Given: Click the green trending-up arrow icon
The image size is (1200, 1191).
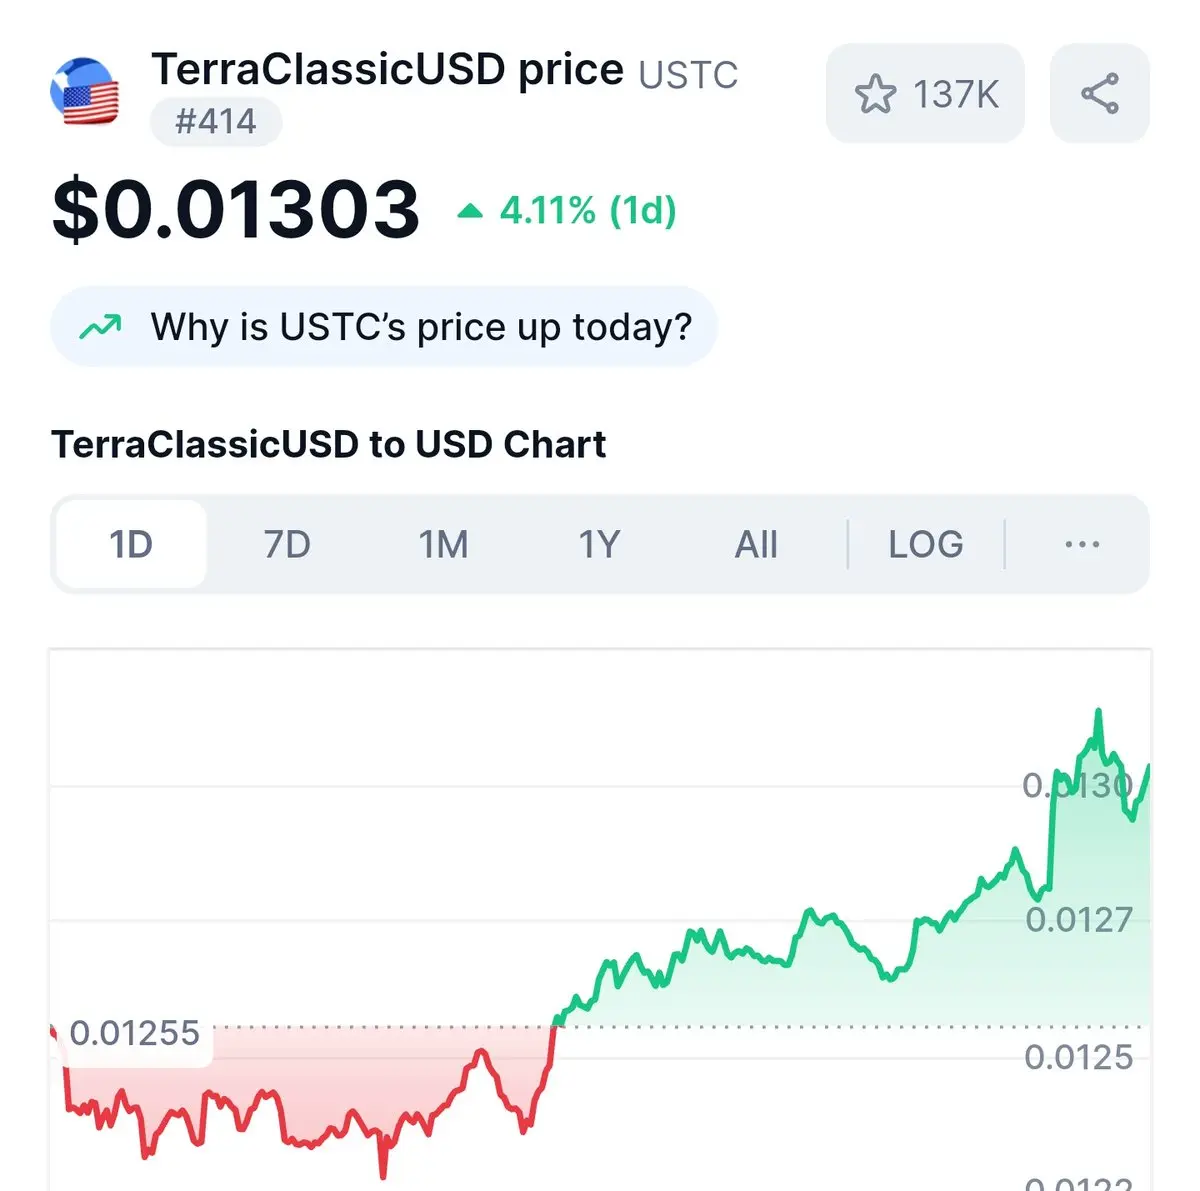Looking at the screenshot, I should coord(101,327).
